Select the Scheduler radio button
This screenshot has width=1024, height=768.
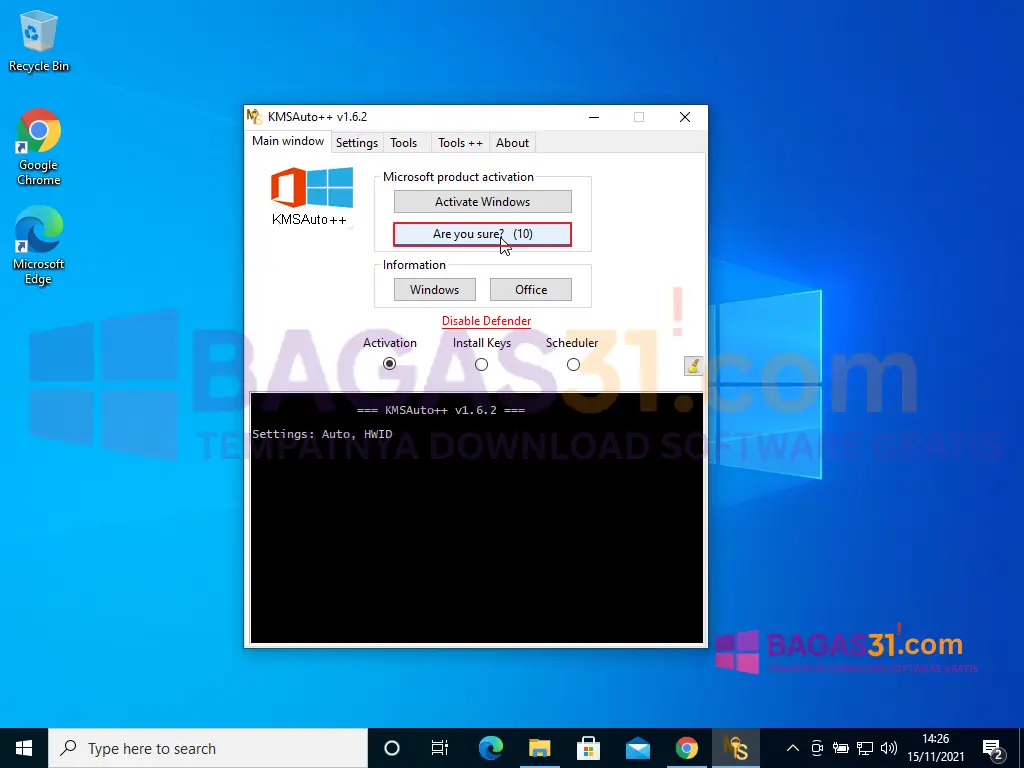point(573,364)
